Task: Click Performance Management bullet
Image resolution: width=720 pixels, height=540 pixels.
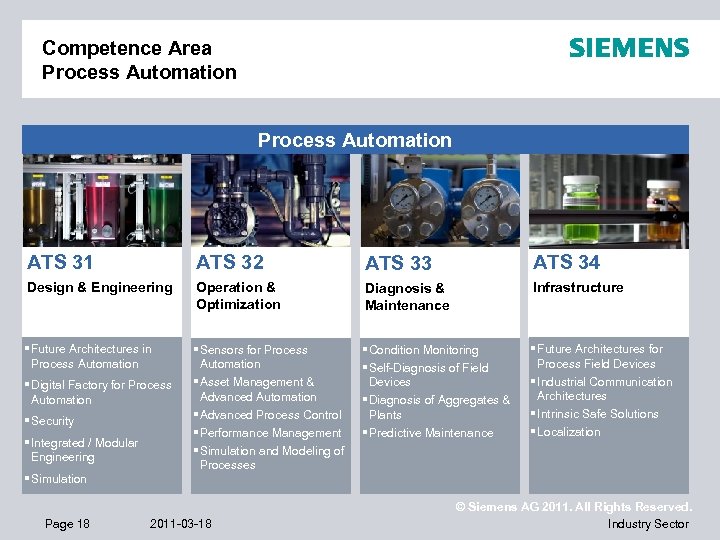Action: click(x=270, y=433)
